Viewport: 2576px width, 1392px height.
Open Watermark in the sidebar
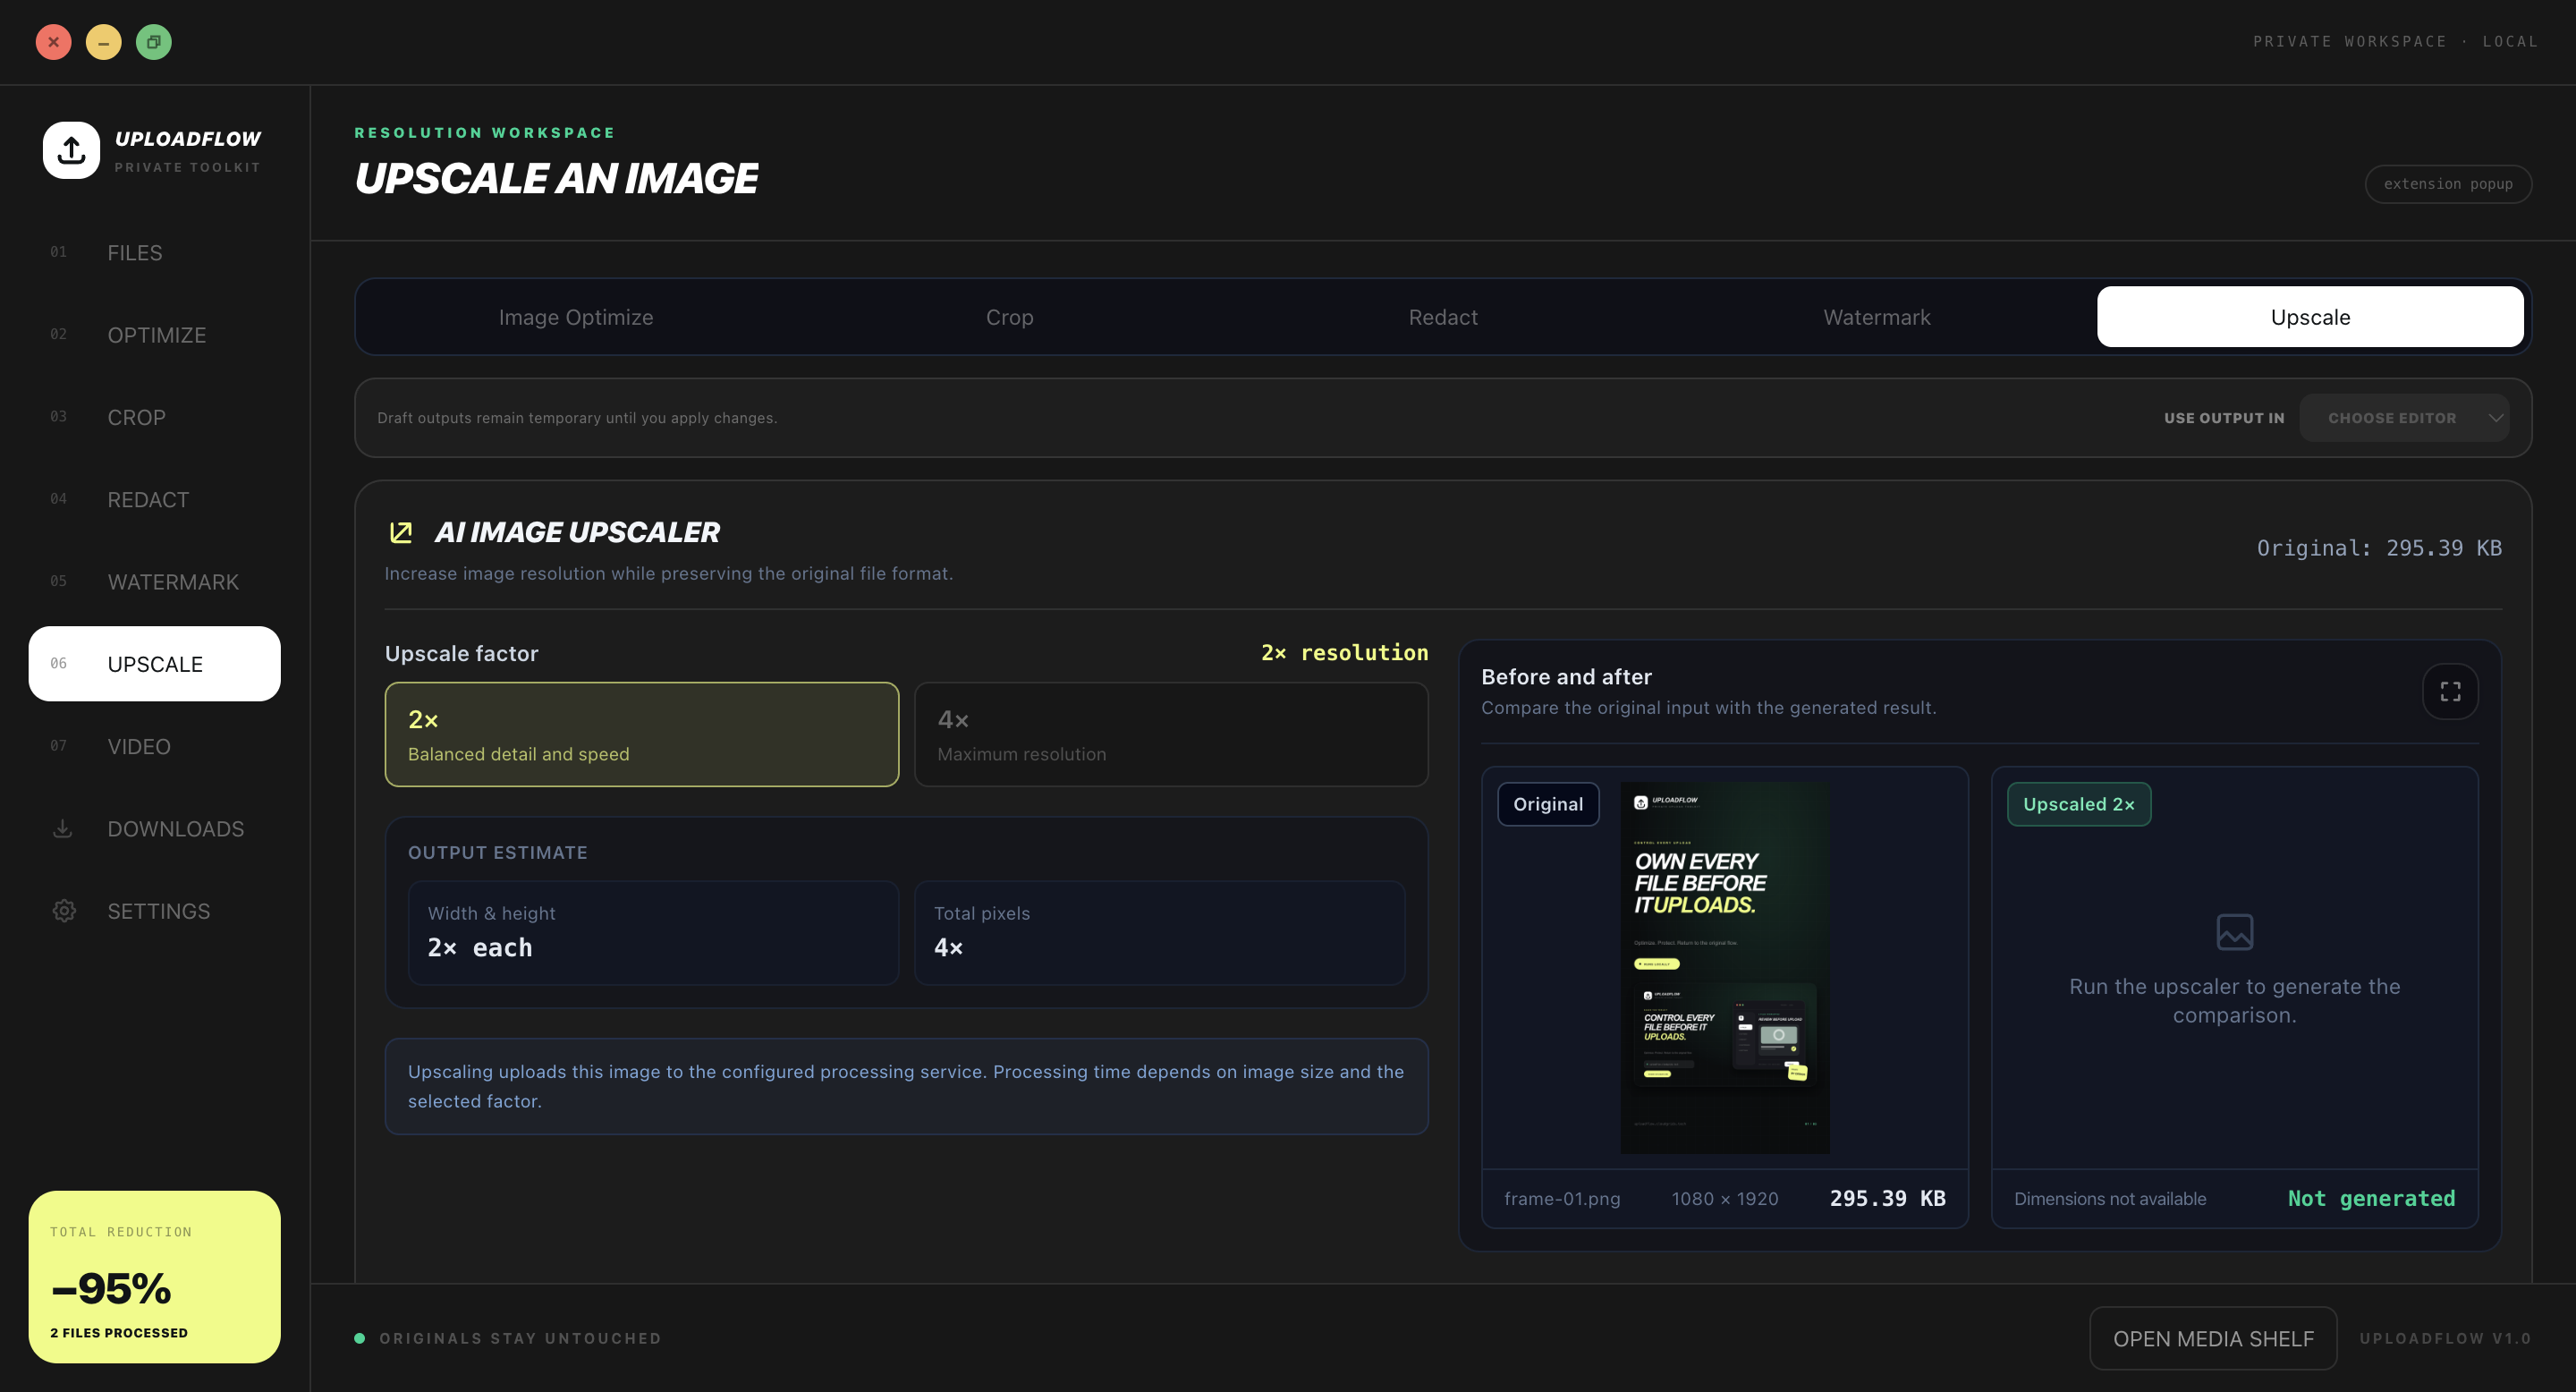click(x=155, y=582)
